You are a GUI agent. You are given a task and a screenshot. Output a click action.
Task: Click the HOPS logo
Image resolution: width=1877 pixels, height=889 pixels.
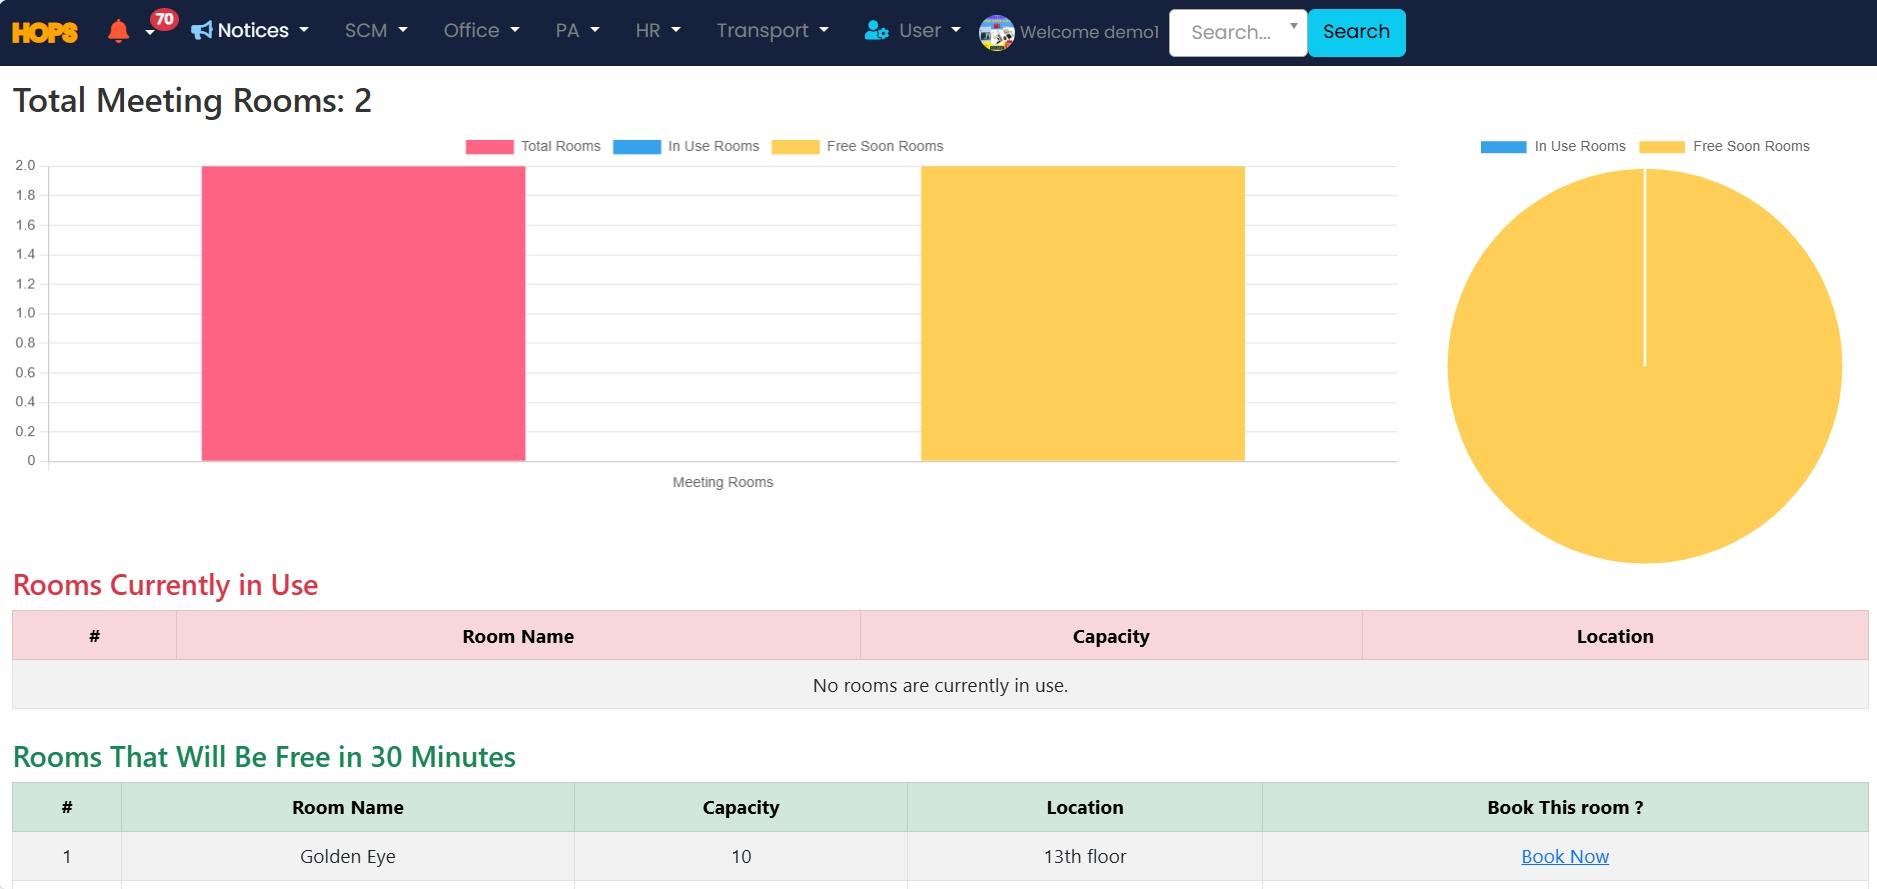tap(45, 32)
